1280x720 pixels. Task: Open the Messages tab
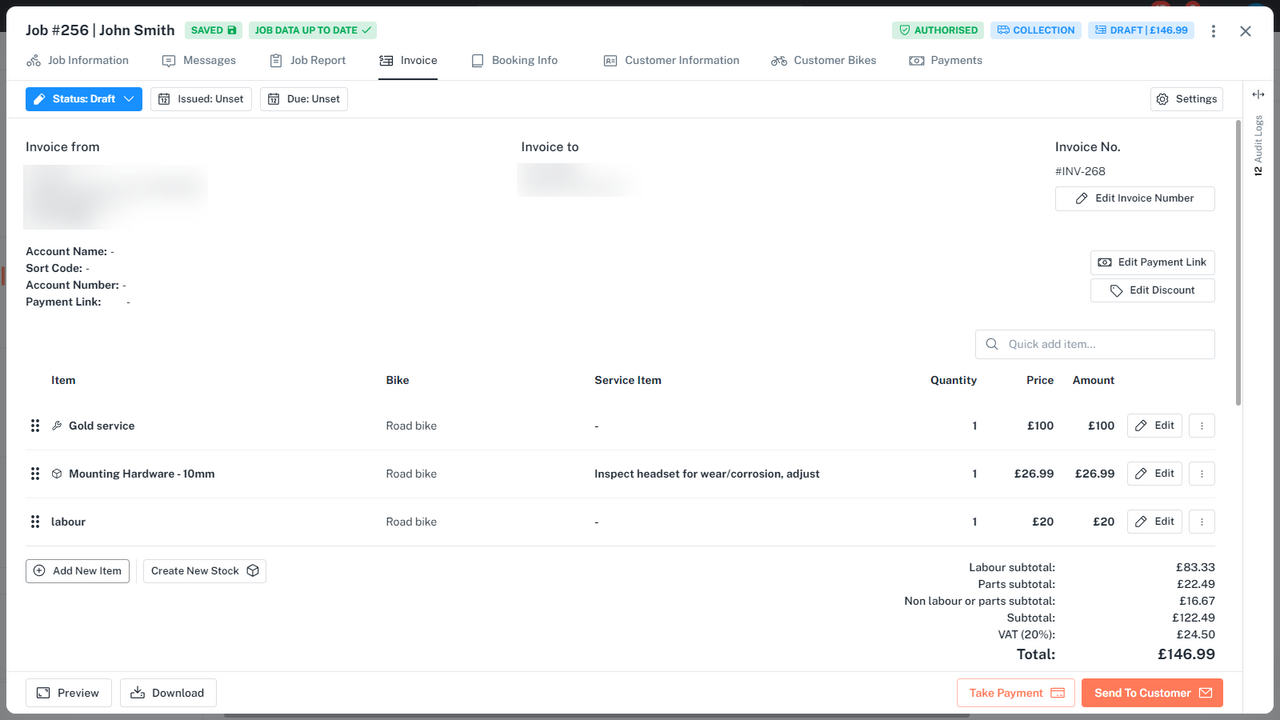click(x=199, y=61)
